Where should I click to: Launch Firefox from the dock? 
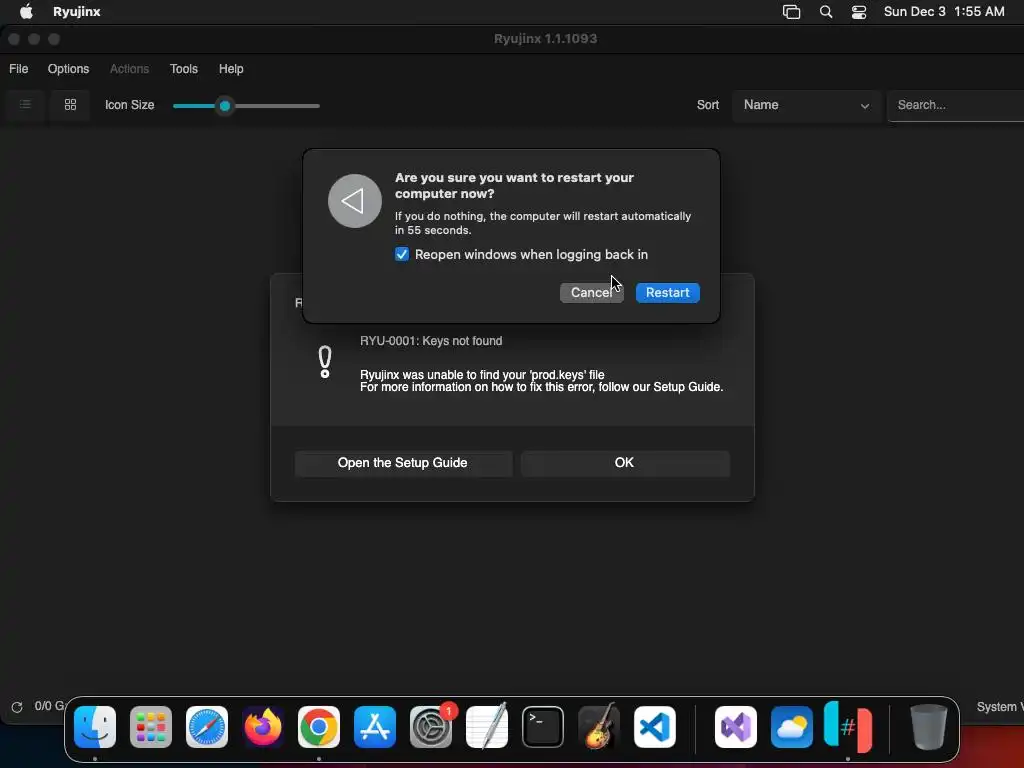coord(263,727)
